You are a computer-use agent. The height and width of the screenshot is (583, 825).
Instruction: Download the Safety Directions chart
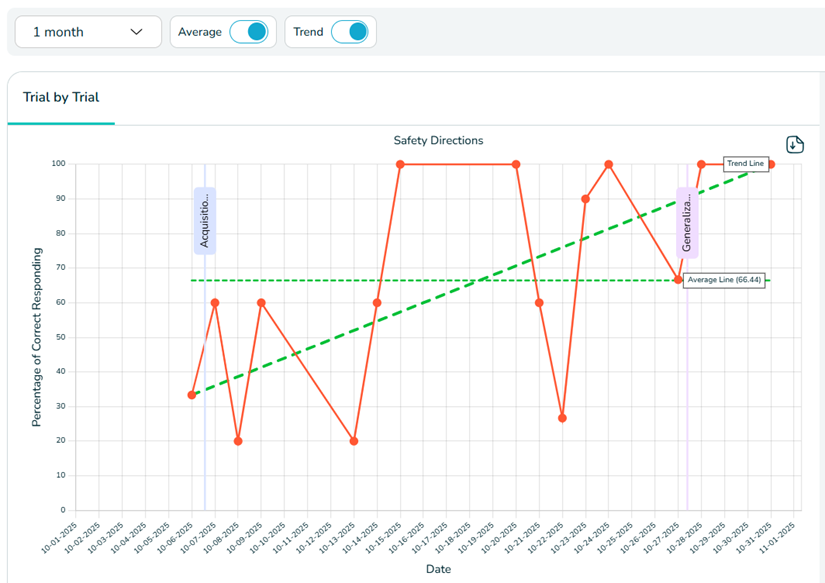[795, 145]
